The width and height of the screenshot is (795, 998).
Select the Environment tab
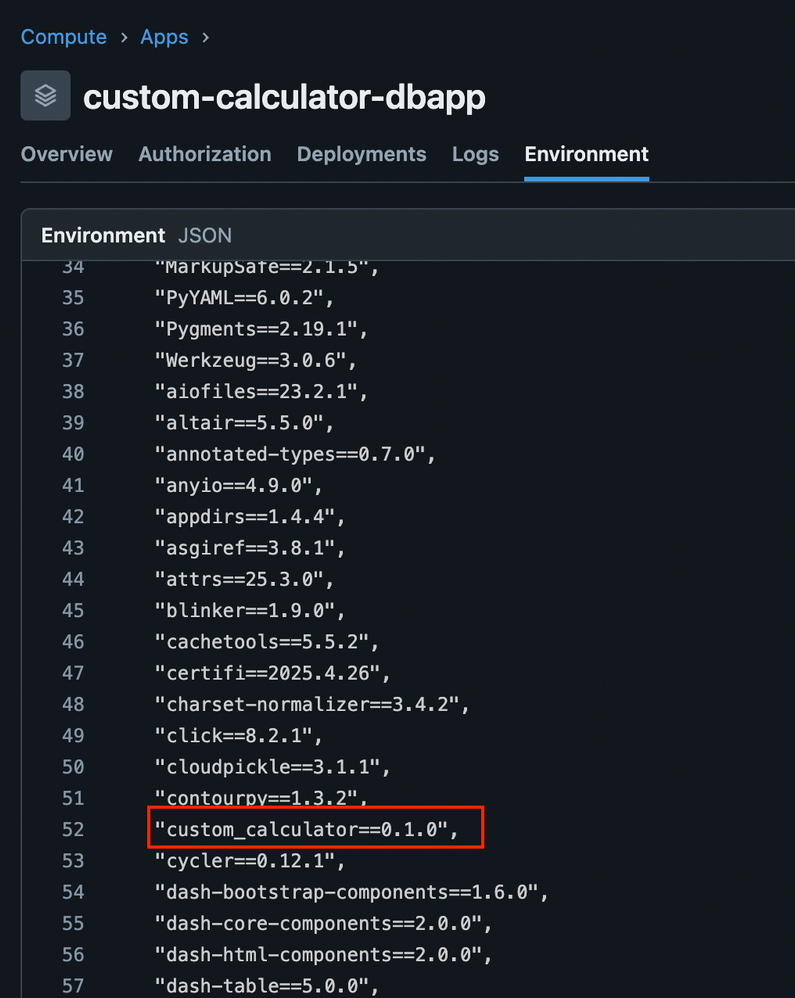point(586,154)
